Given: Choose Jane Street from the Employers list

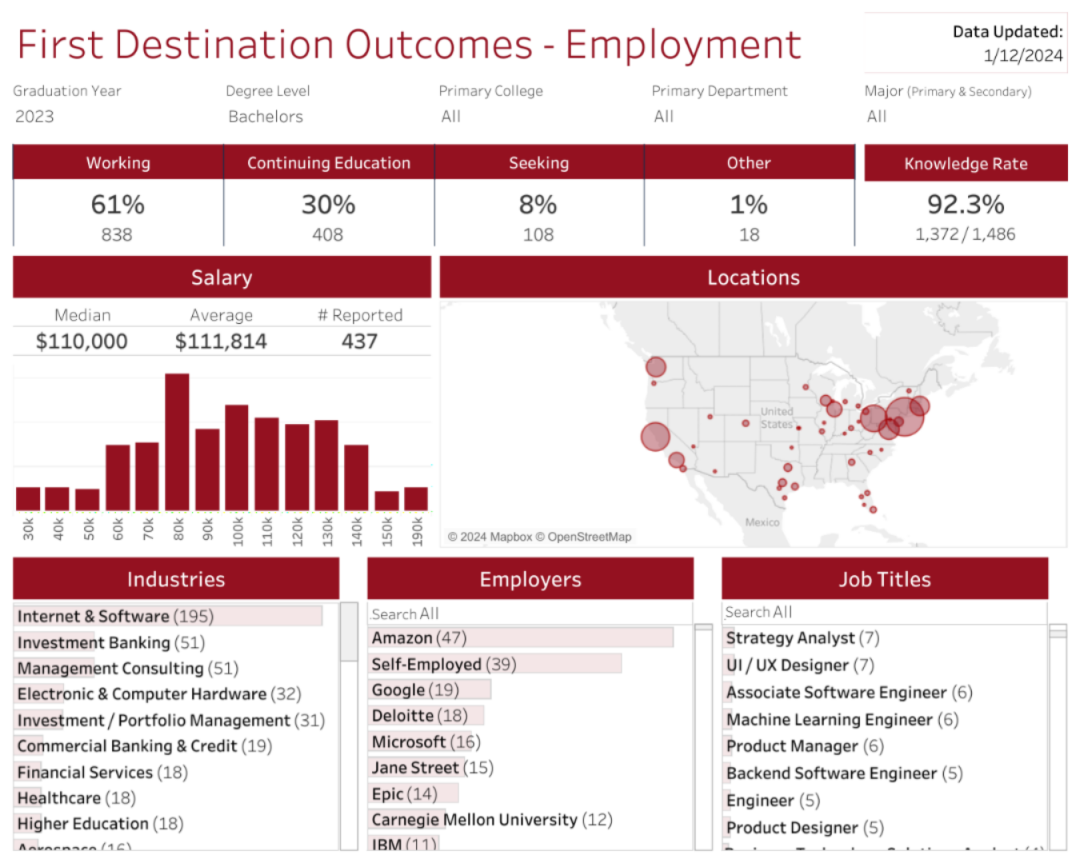Looking at the screenshot, I should click(432, 768).
